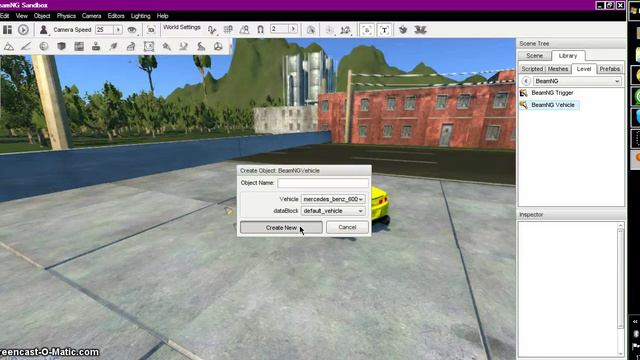The image size is (640, 360).
Task: Open the Object menu
Action: 42,16
